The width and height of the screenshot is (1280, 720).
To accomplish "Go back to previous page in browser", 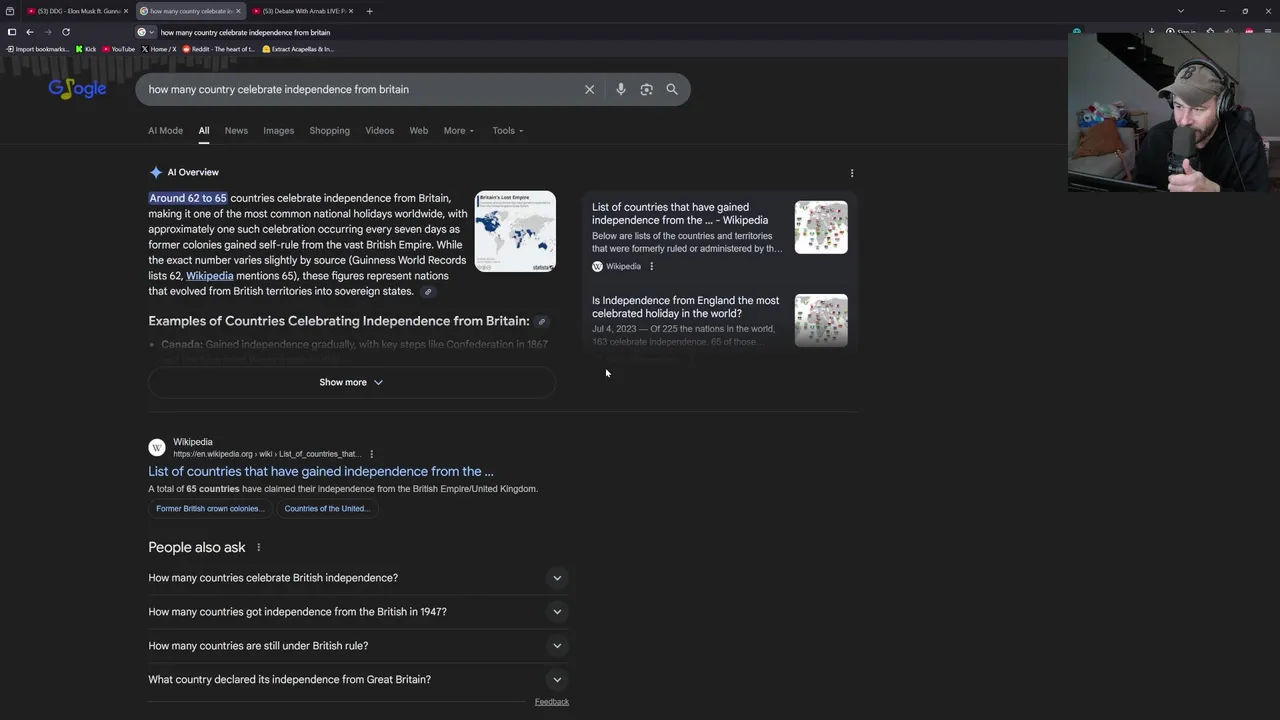I will pos(29,32).
